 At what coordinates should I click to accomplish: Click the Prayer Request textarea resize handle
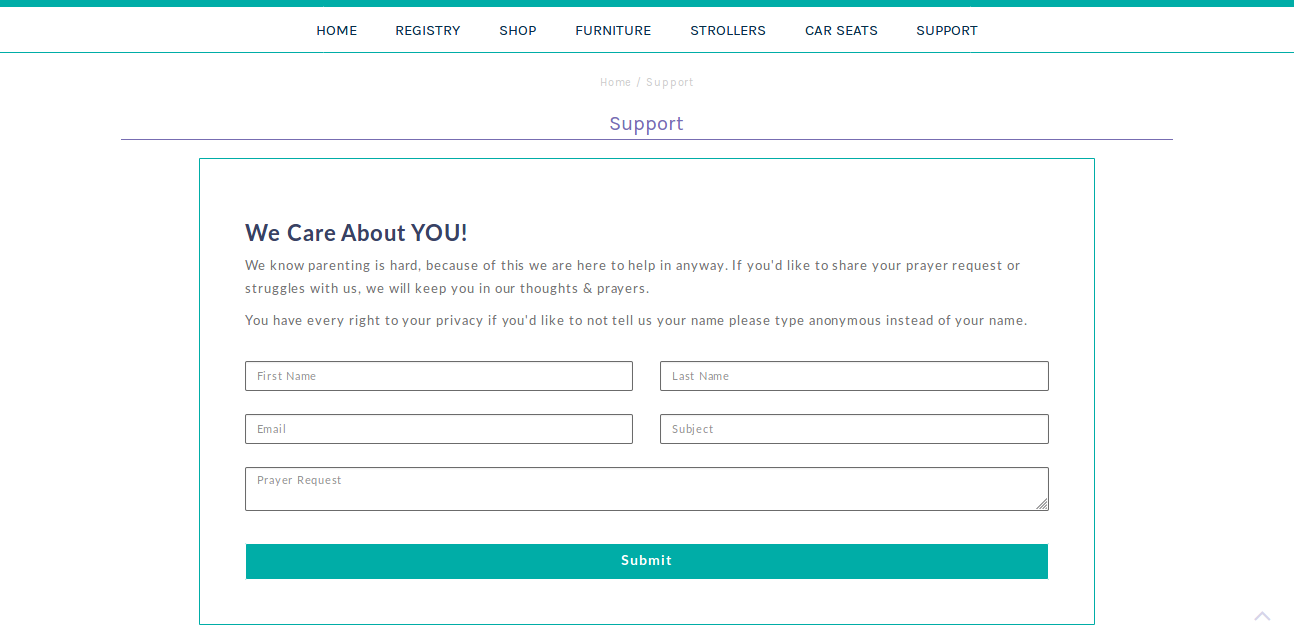(1042, 504)
